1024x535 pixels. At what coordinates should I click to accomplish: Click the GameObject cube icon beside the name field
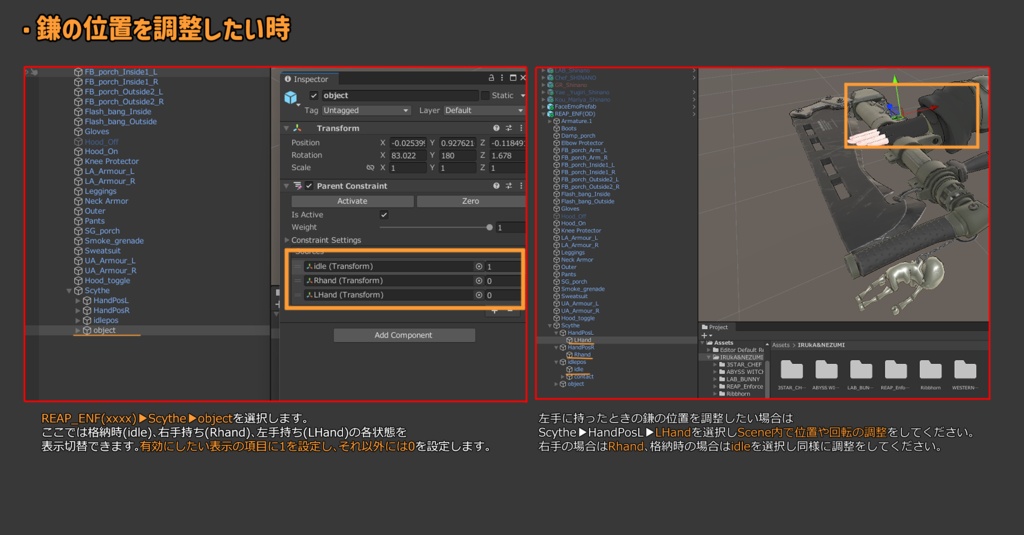click(291, 97)
